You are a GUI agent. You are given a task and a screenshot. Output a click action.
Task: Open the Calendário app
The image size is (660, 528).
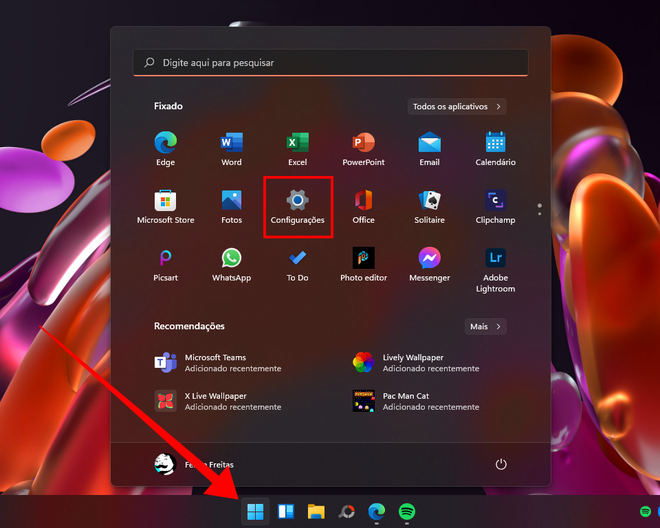click(x=495, y=148)
